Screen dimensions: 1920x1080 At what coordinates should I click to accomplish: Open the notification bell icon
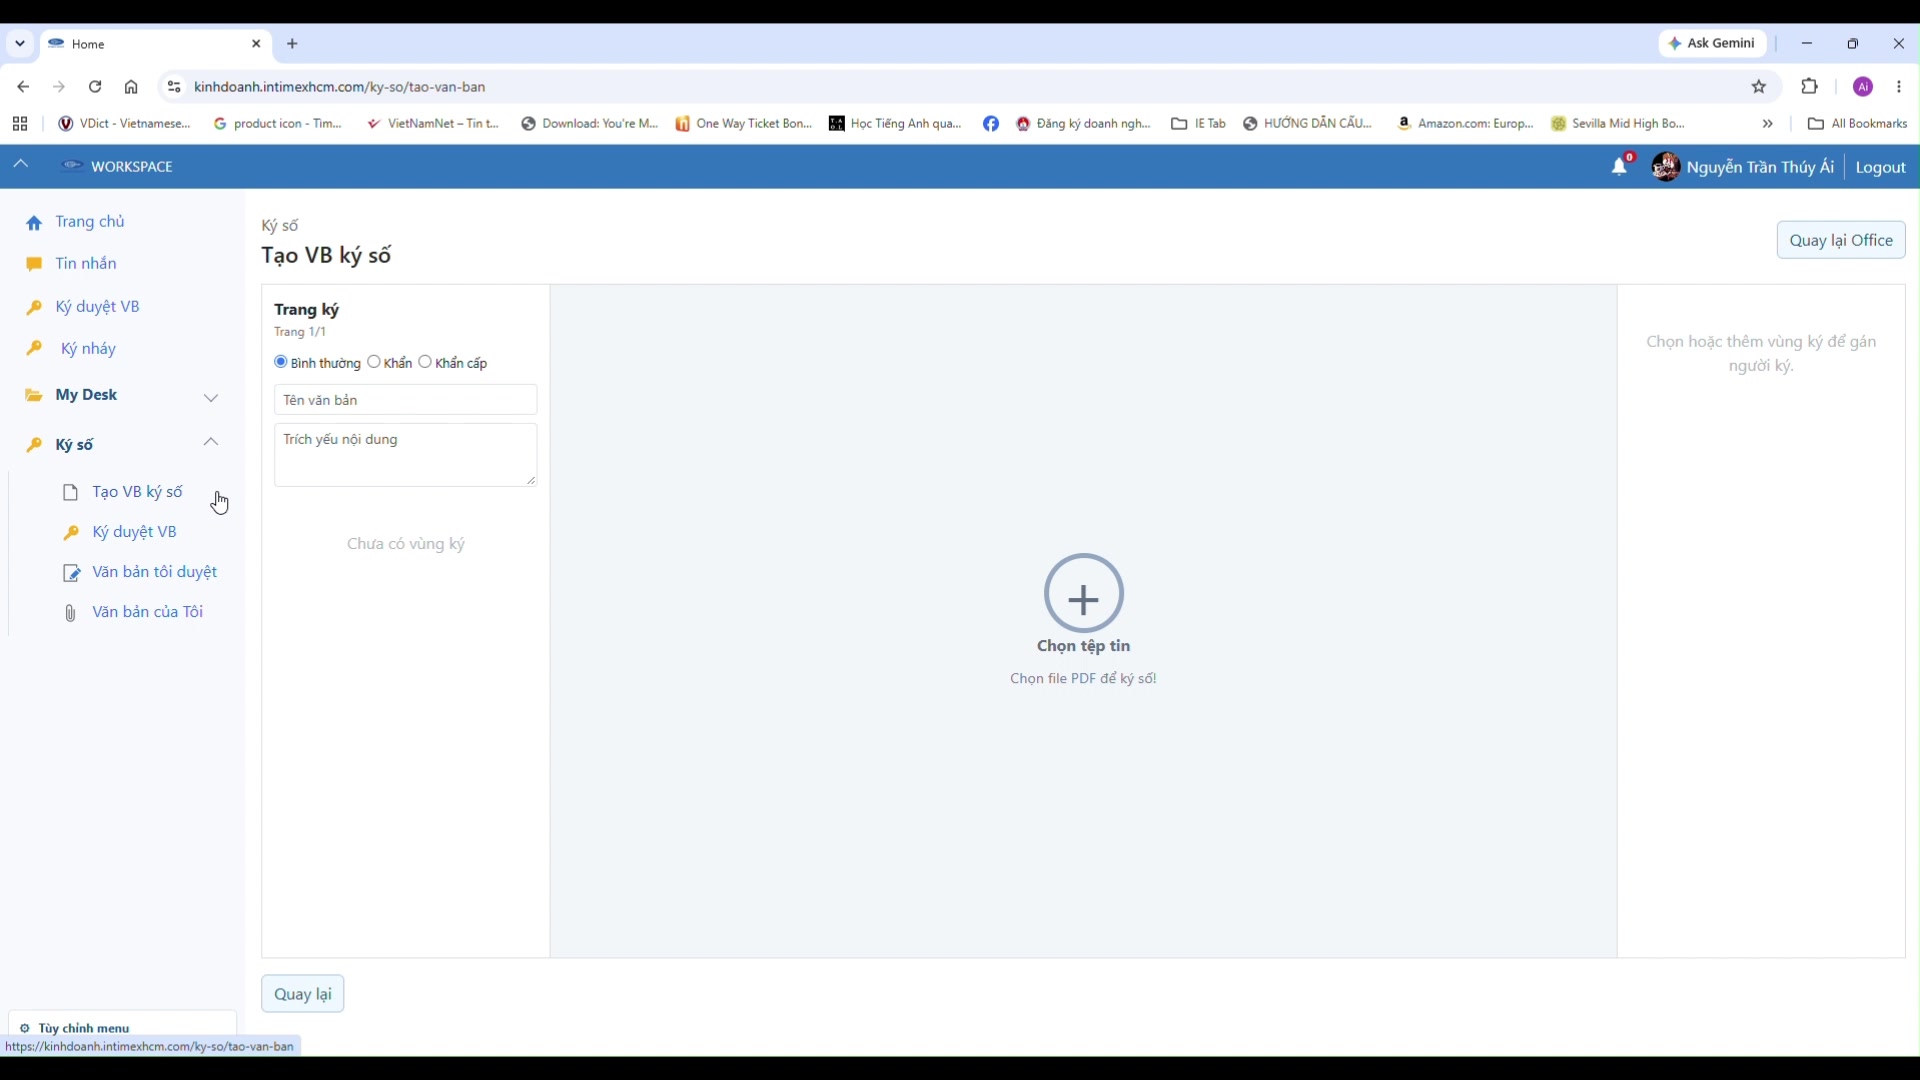tap(1620, 167)
